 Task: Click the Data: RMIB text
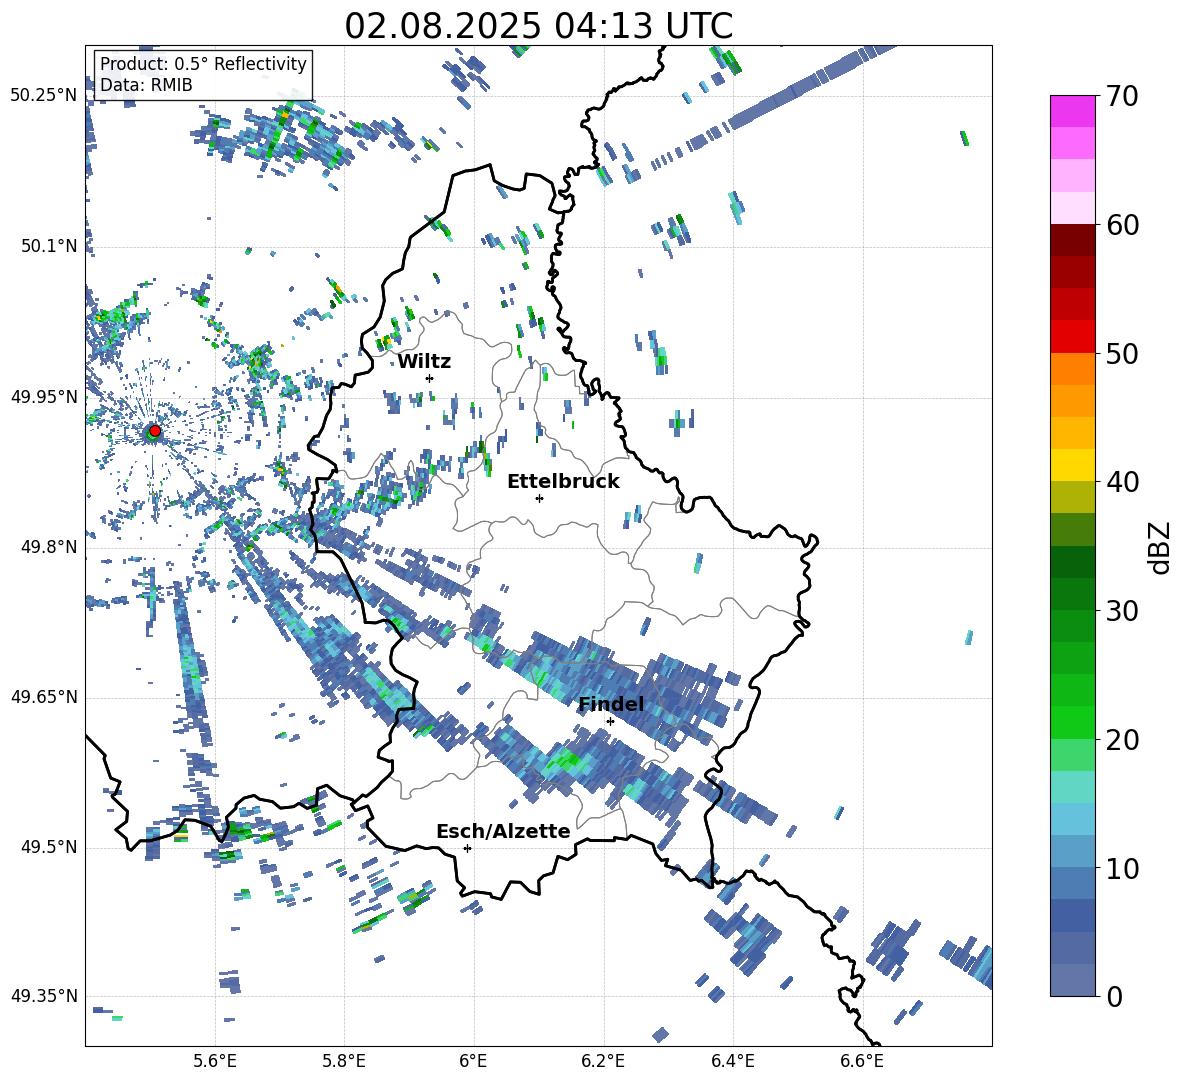146,85
